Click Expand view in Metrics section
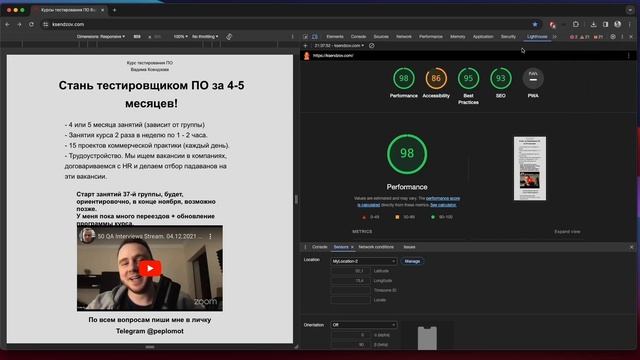The image size is (640, 360). 567,232
